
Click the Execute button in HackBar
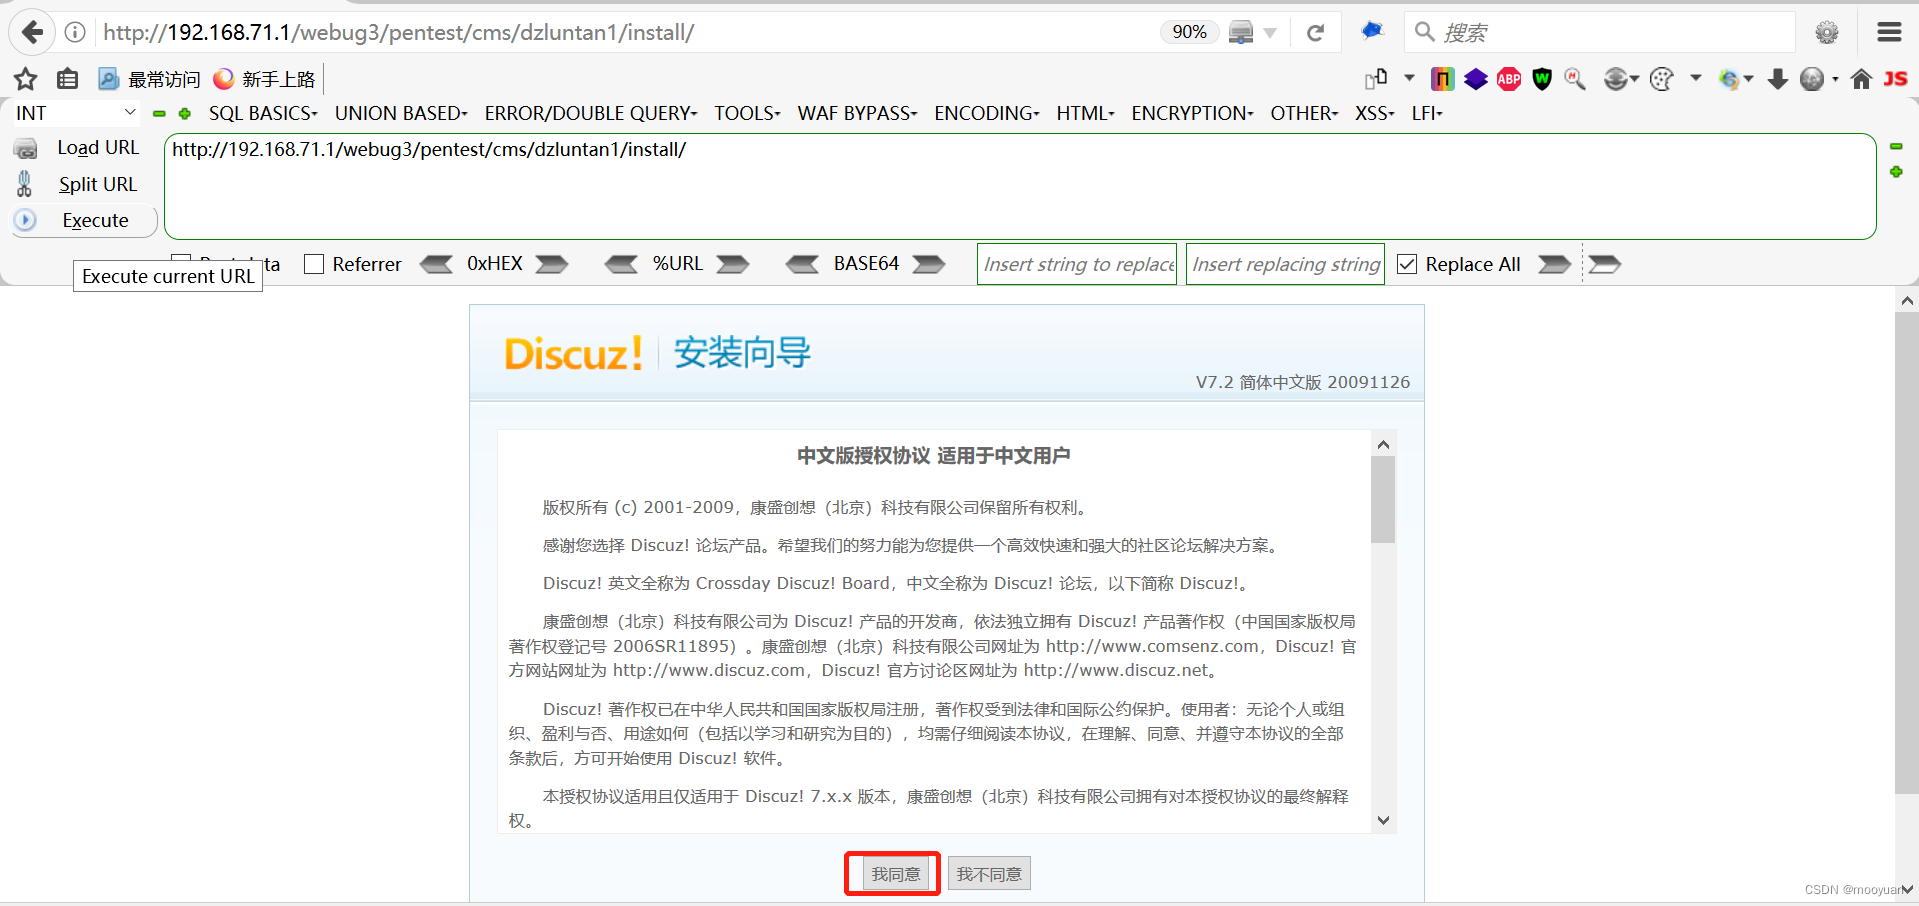[x=85, y=220]
